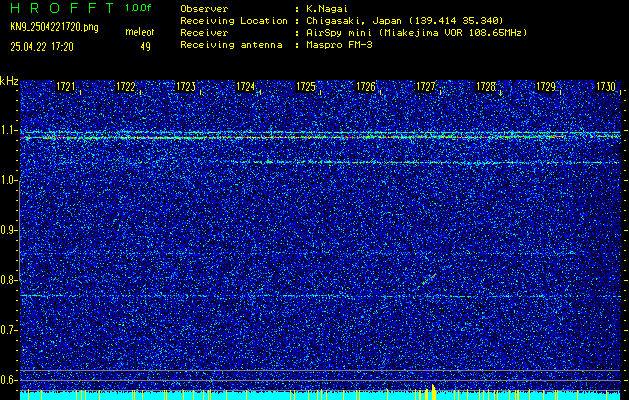
Task: Click the Observer field label
Action: 204,9
